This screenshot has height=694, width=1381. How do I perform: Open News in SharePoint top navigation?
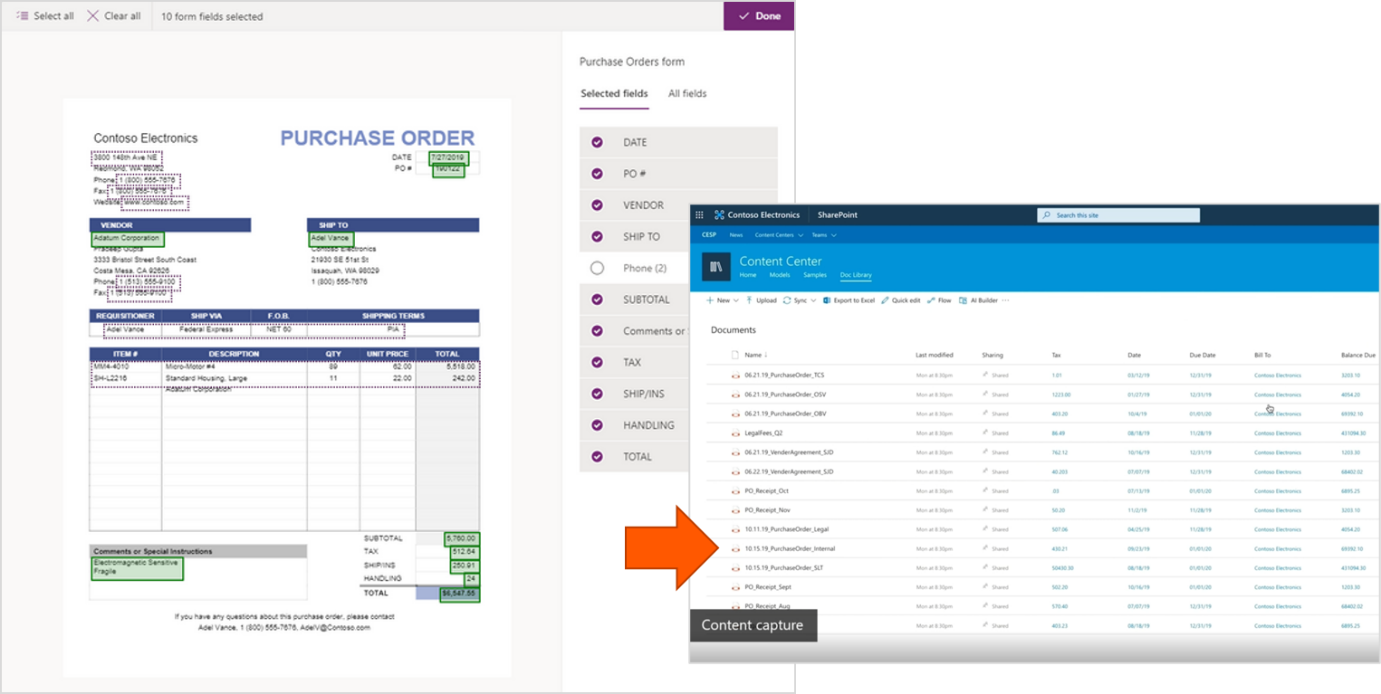[736, 235]
